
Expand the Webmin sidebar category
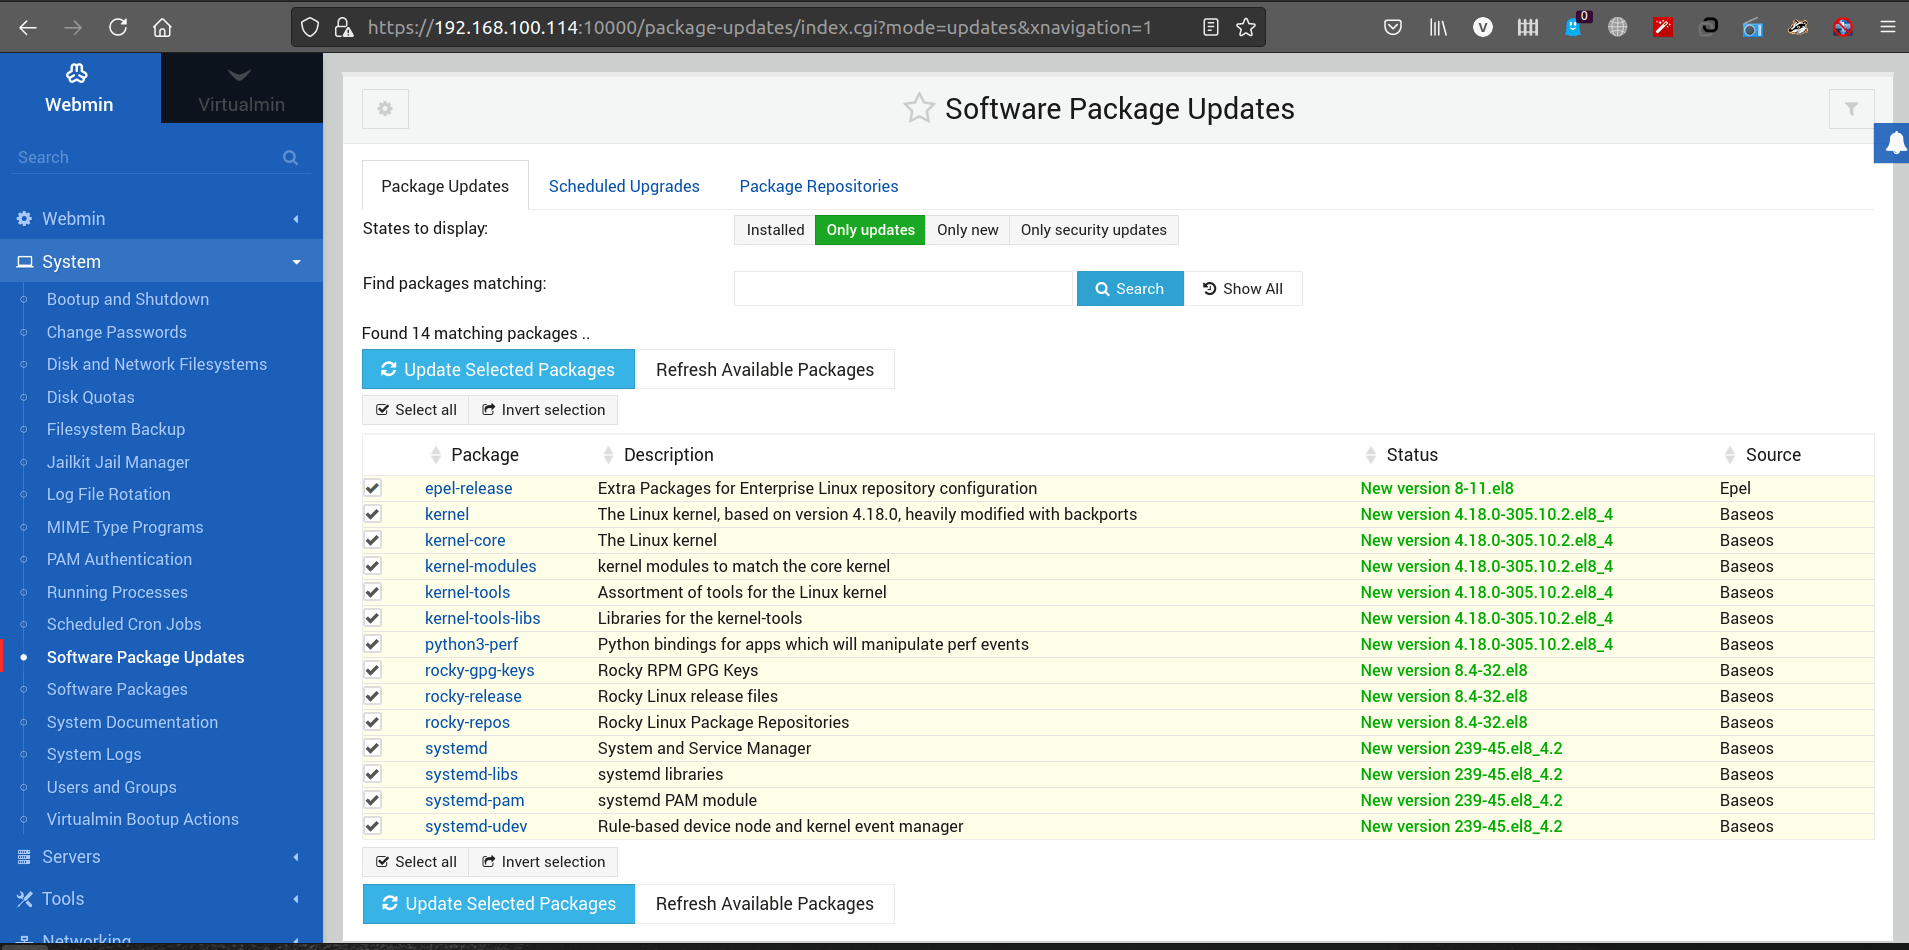pos(160,219)
